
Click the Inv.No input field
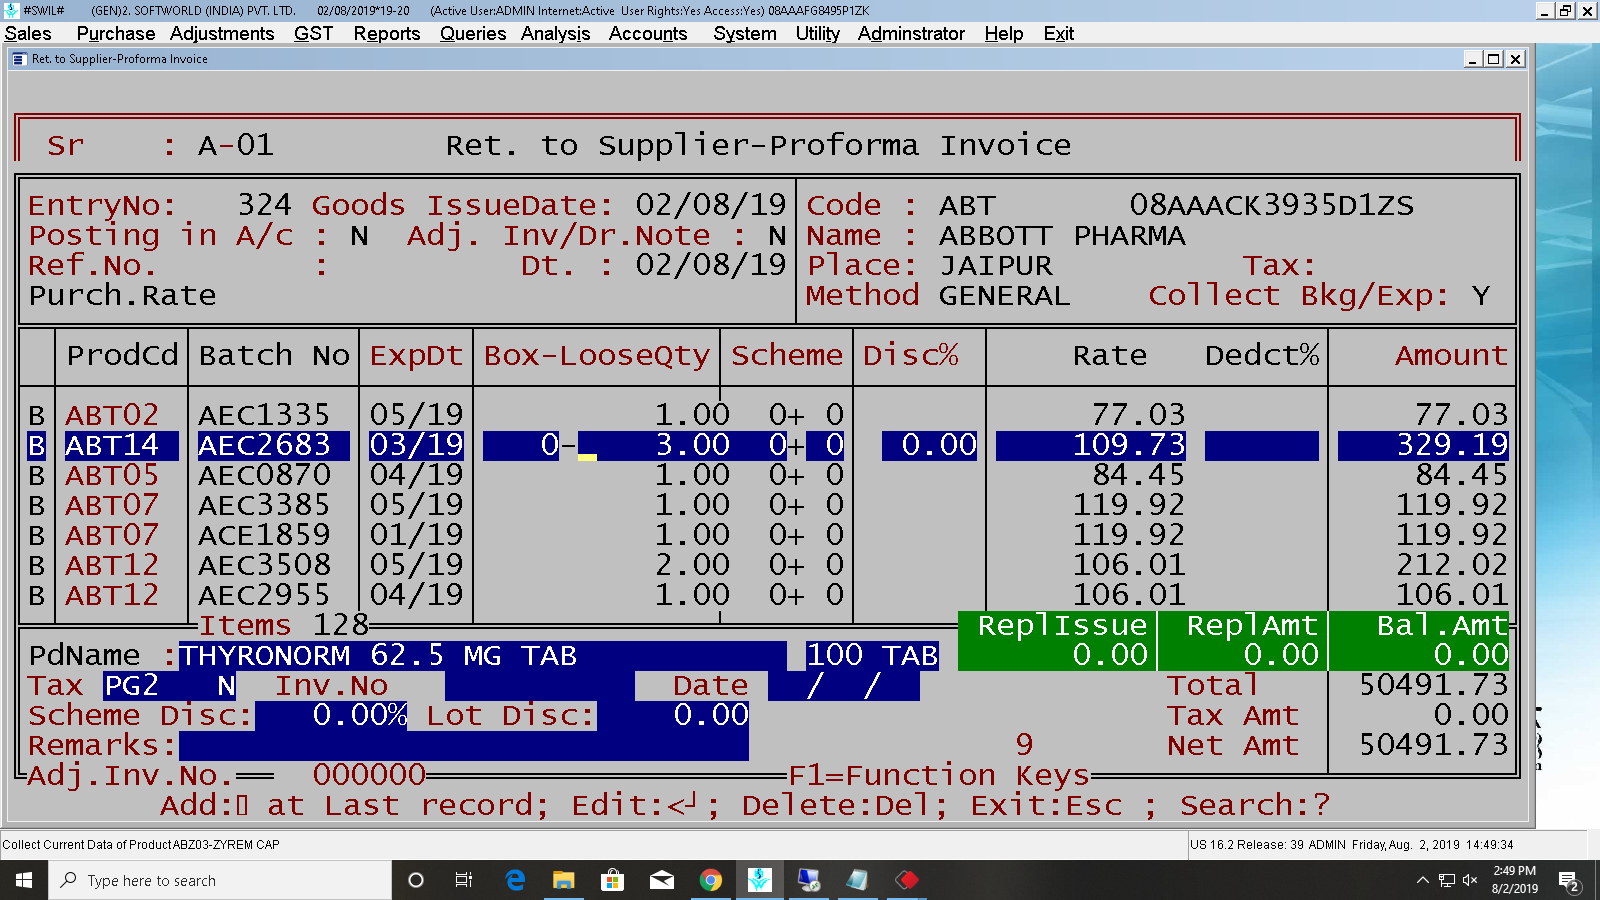click(x=539, y=686)
